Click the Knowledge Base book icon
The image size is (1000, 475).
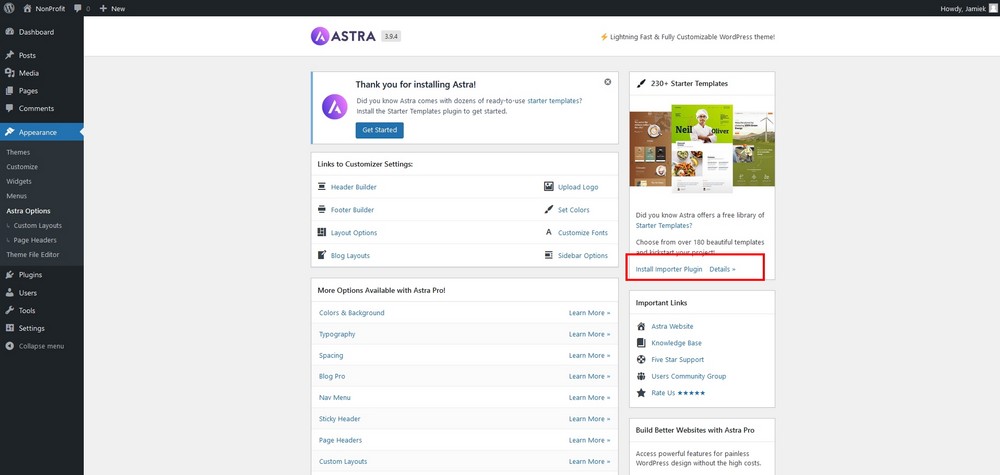641,343
